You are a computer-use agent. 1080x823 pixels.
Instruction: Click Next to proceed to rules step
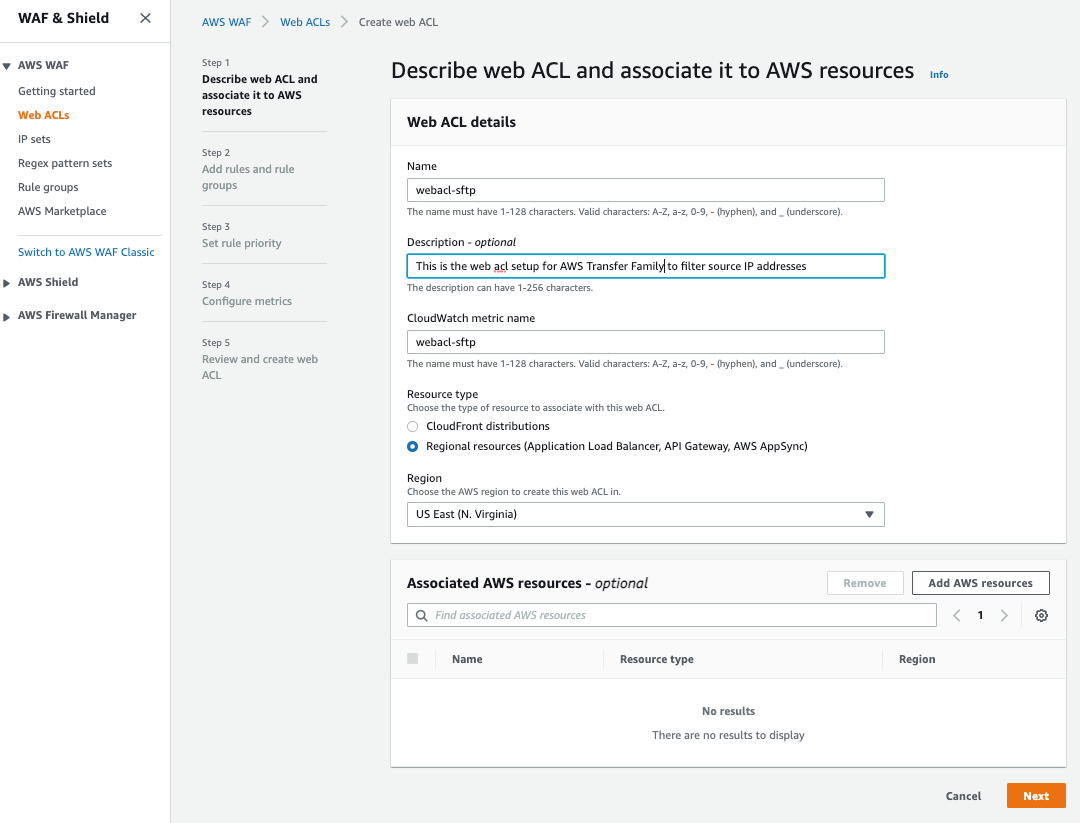coord(1036,795)
